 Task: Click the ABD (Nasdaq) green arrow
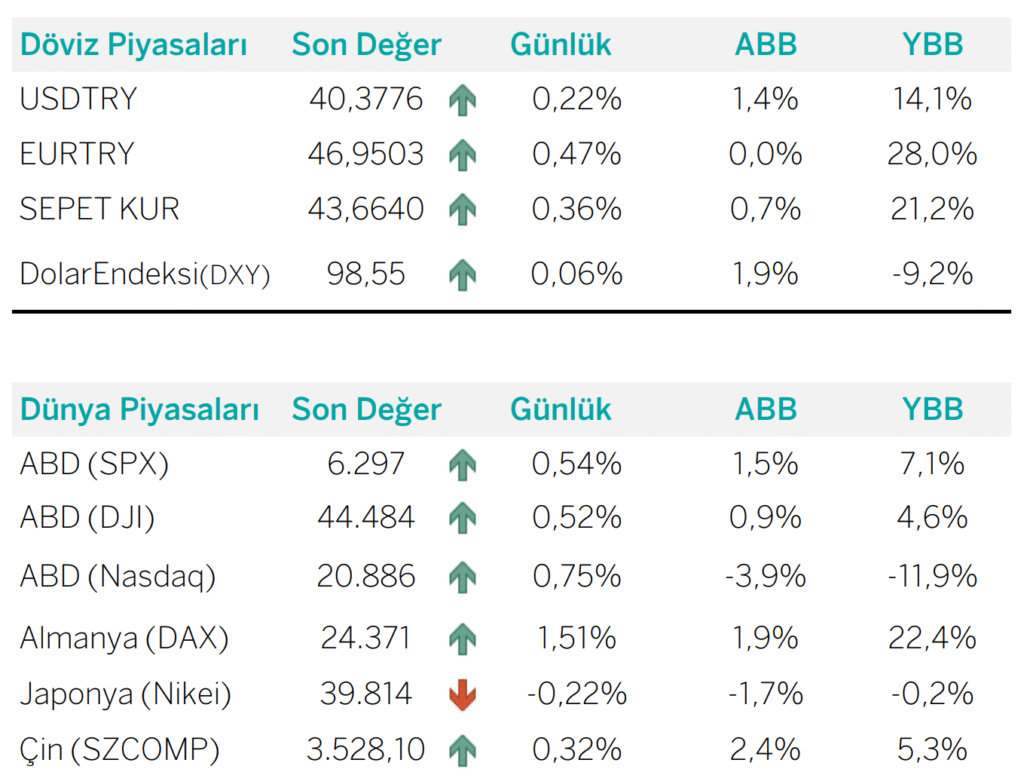pyautogui.click(x=462, y=576)
